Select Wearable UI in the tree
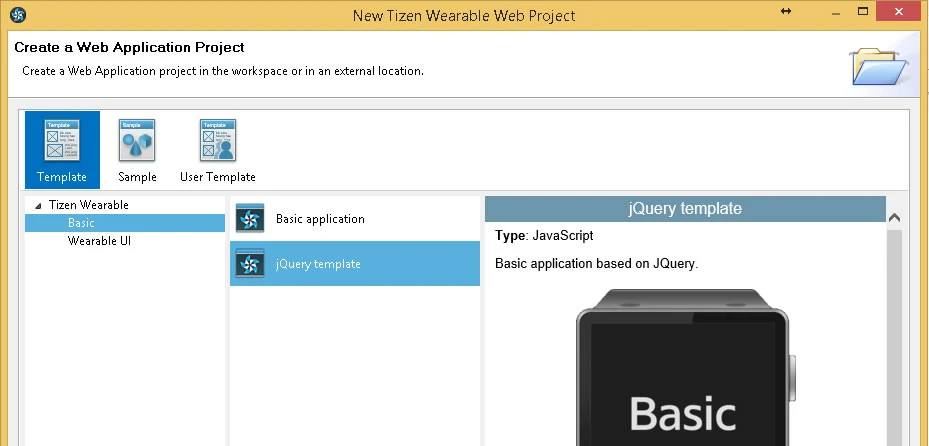This screenshot has width=929, height=446. click(100, 241)
